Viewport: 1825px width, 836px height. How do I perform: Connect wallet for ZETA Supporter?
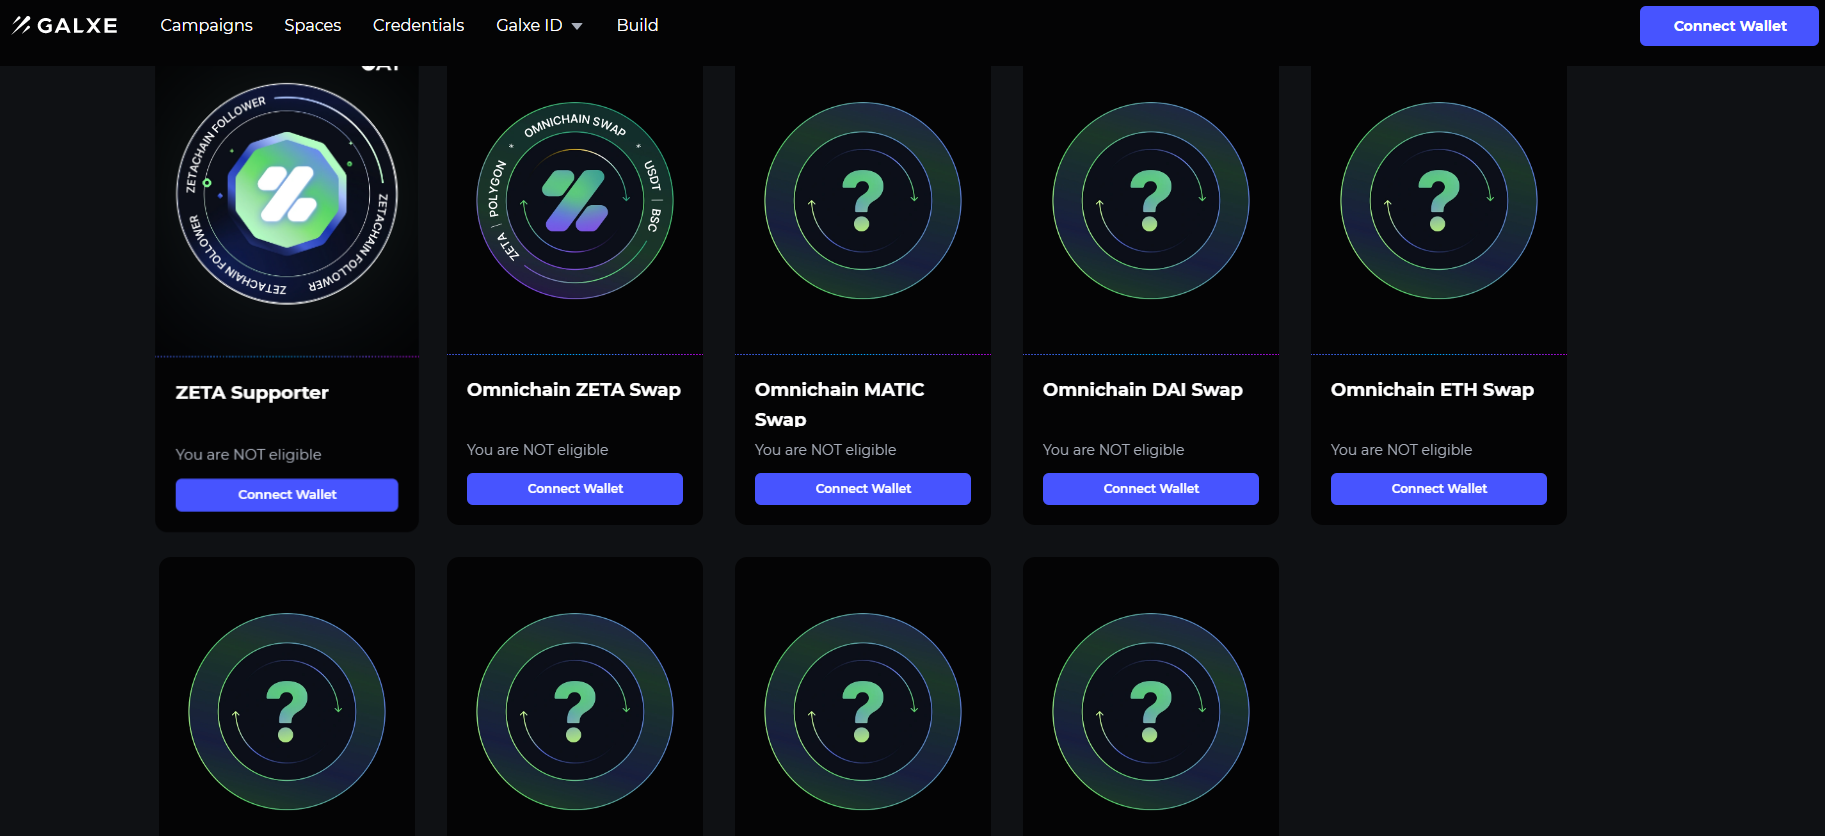287,495
